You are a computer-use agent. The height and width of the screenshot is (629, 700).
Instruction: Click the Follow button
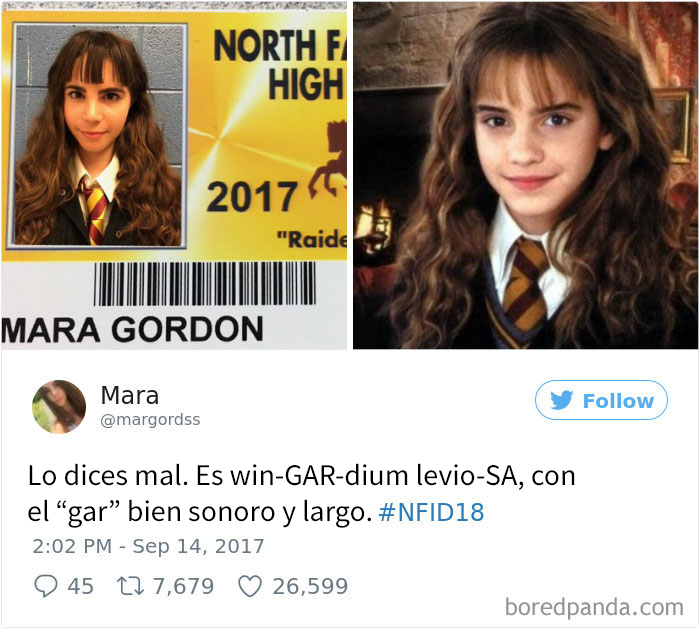(601, 400)
